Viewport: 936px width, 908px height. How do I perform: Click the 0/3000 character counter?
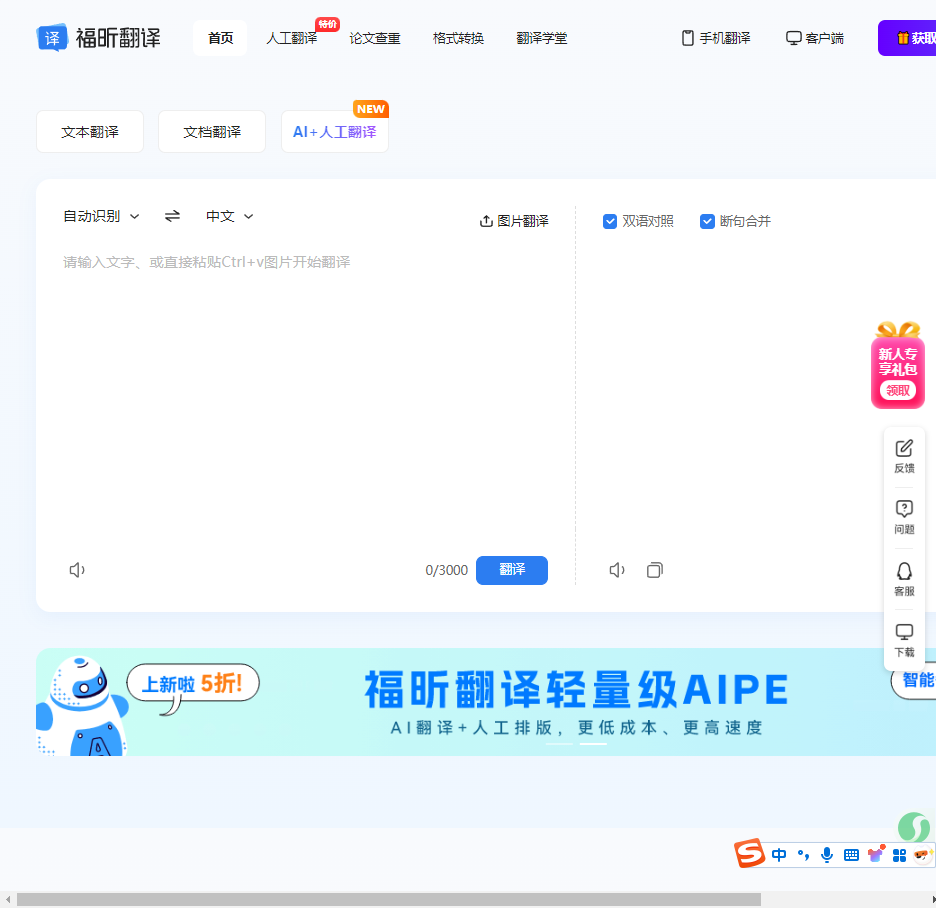point(447,570)
